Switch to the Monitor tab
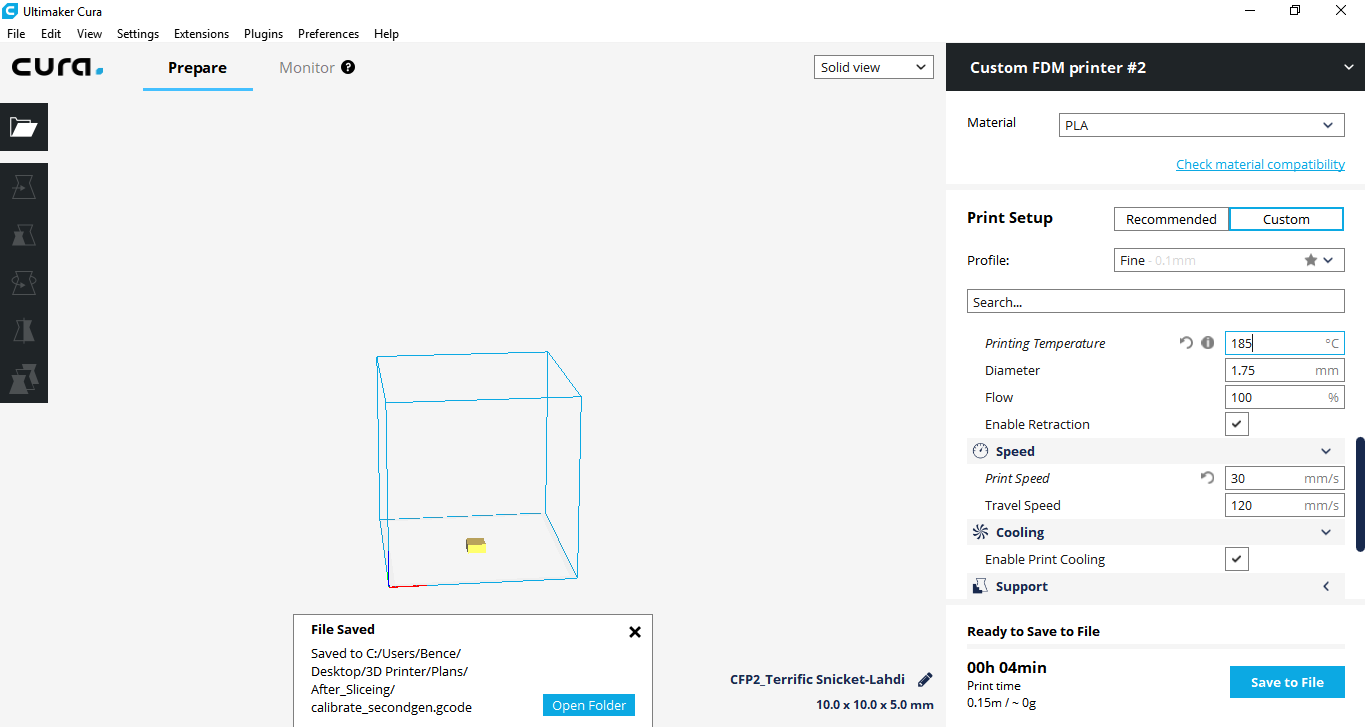 tap(306, 67)
